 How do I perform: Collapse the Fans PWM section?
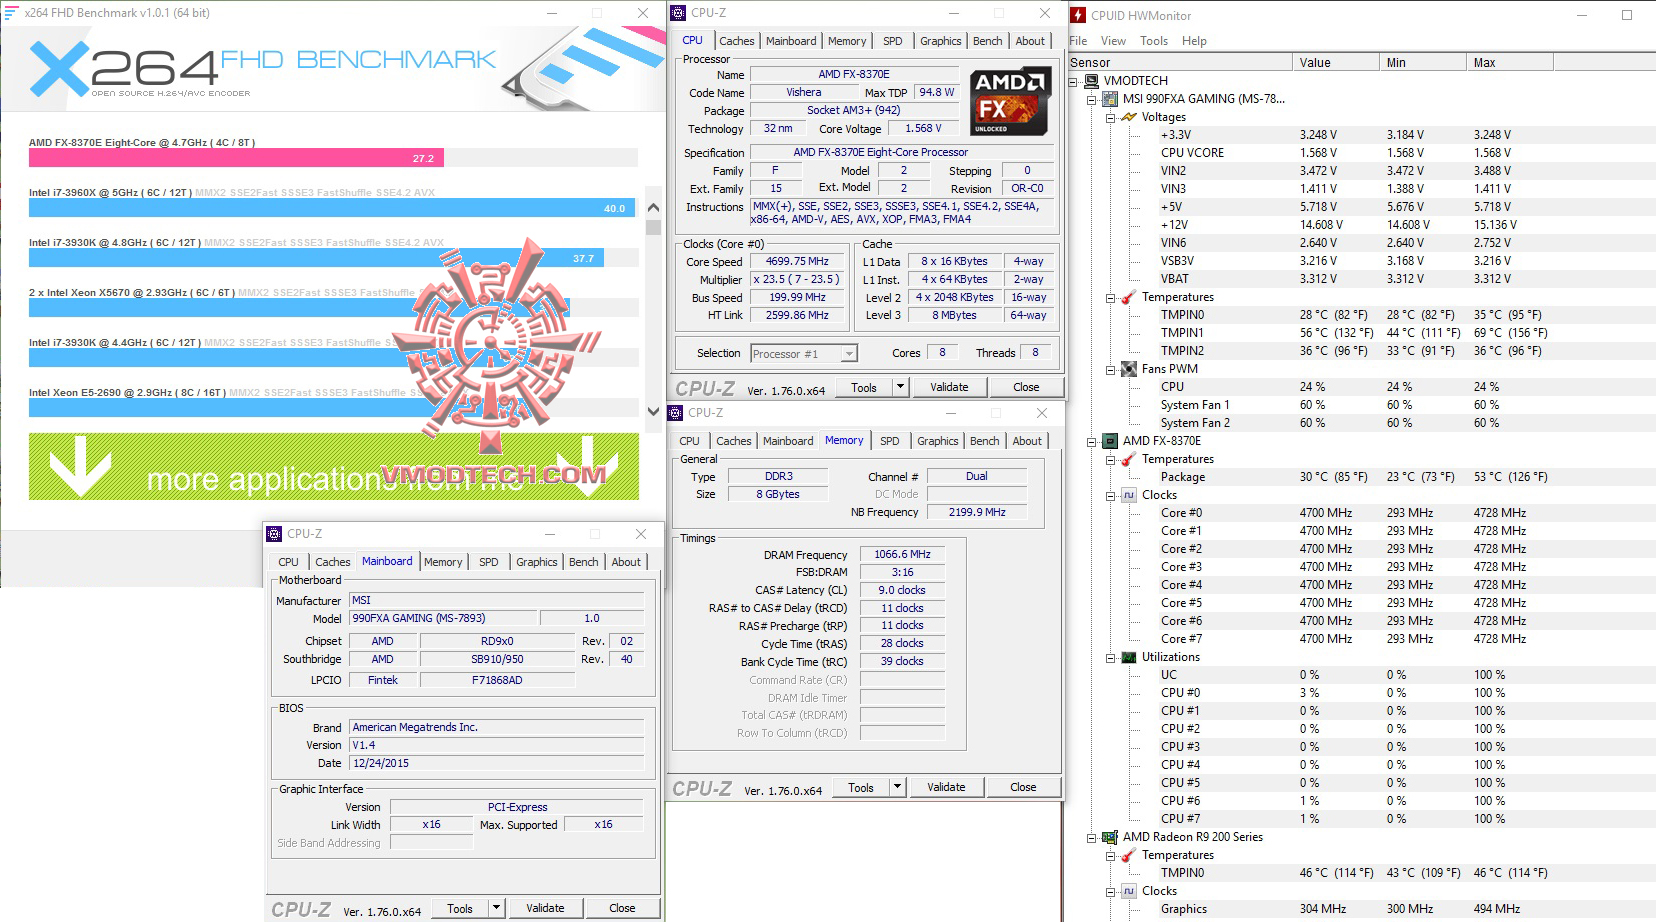pos(1110,369)
